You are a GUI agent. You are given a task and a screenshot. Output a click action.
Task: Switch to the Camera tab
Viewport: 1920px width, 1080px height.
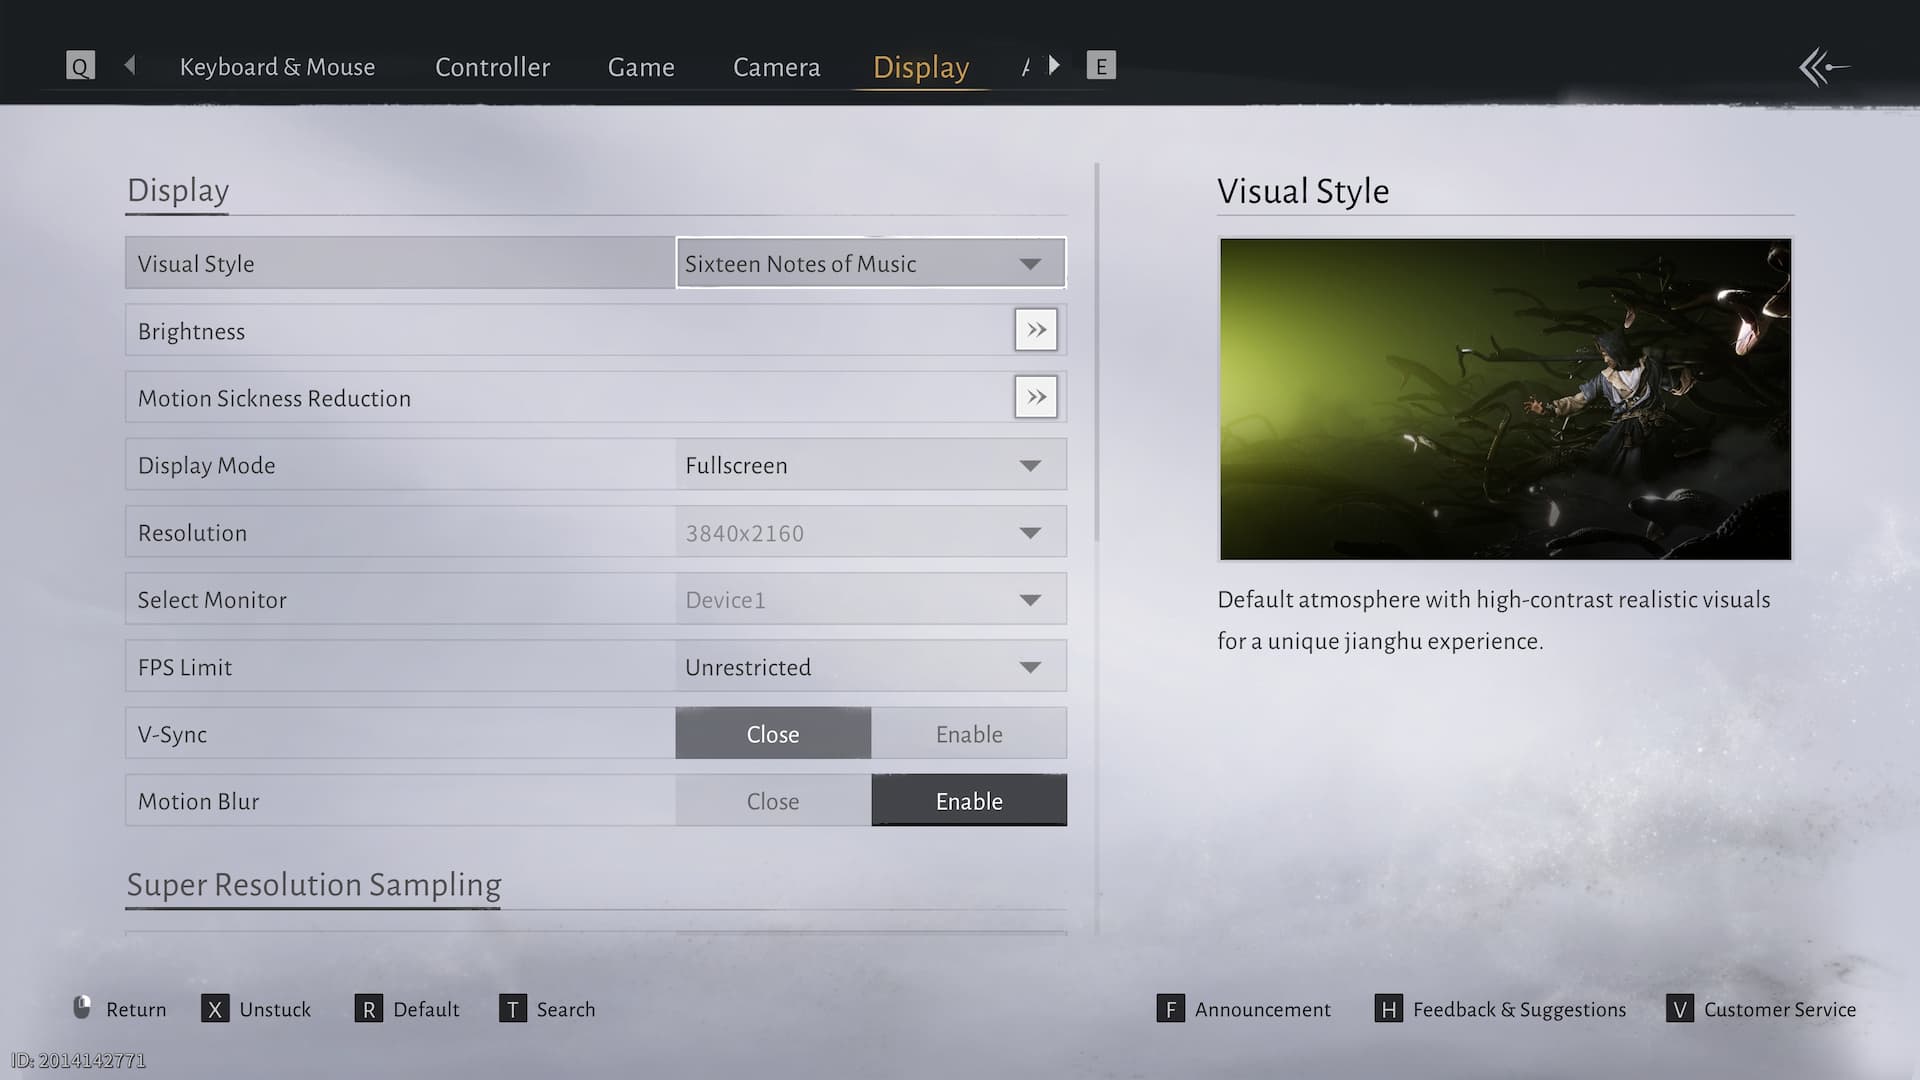[776, 67]
